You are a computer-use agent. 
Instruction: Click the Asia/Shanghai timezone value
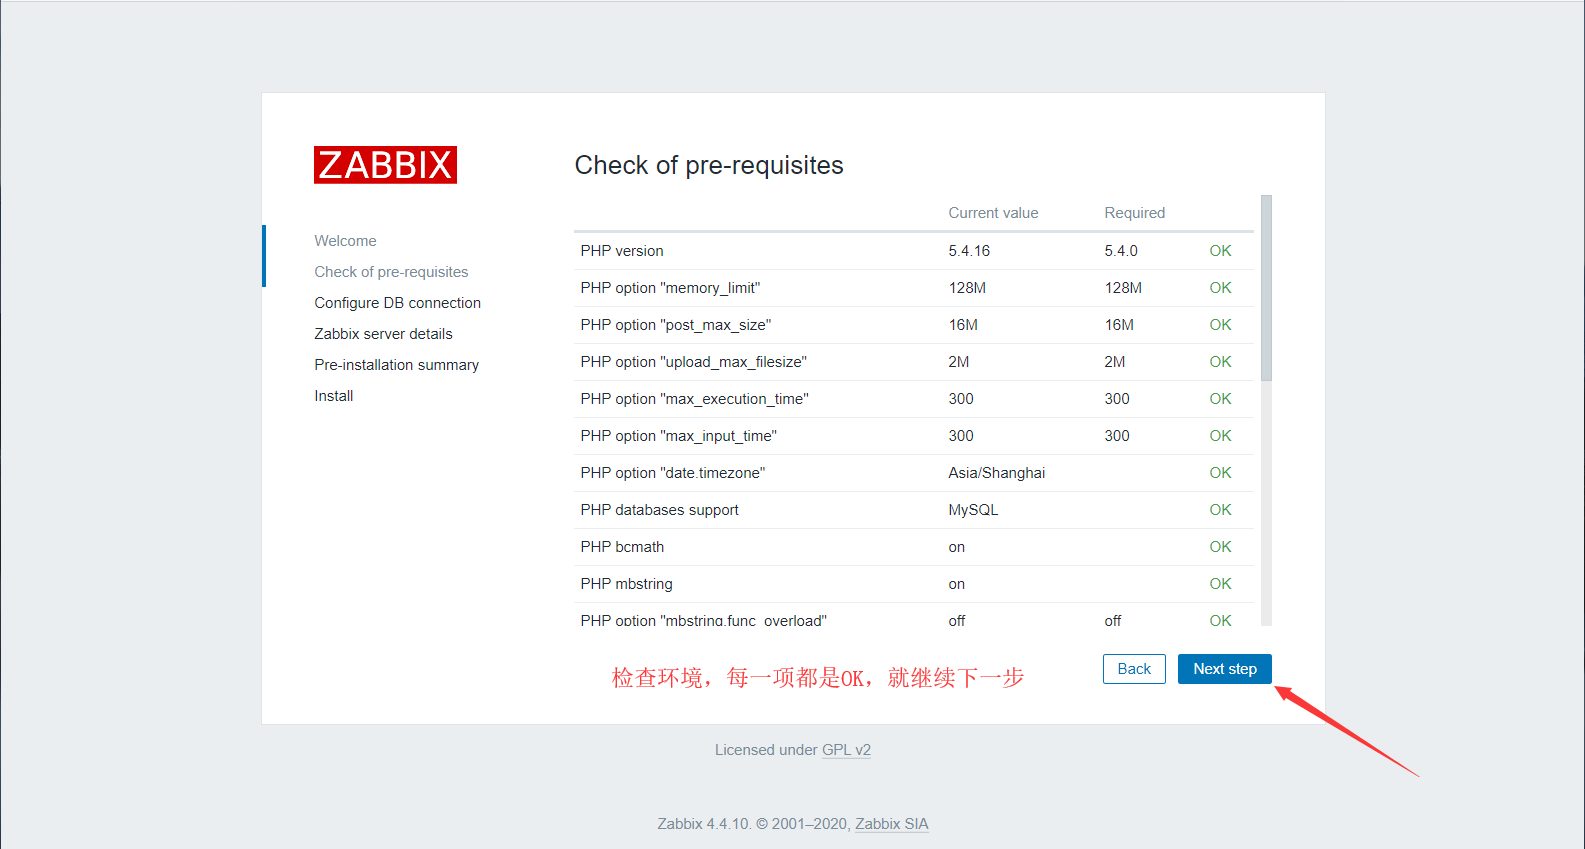tap(997, 473)
